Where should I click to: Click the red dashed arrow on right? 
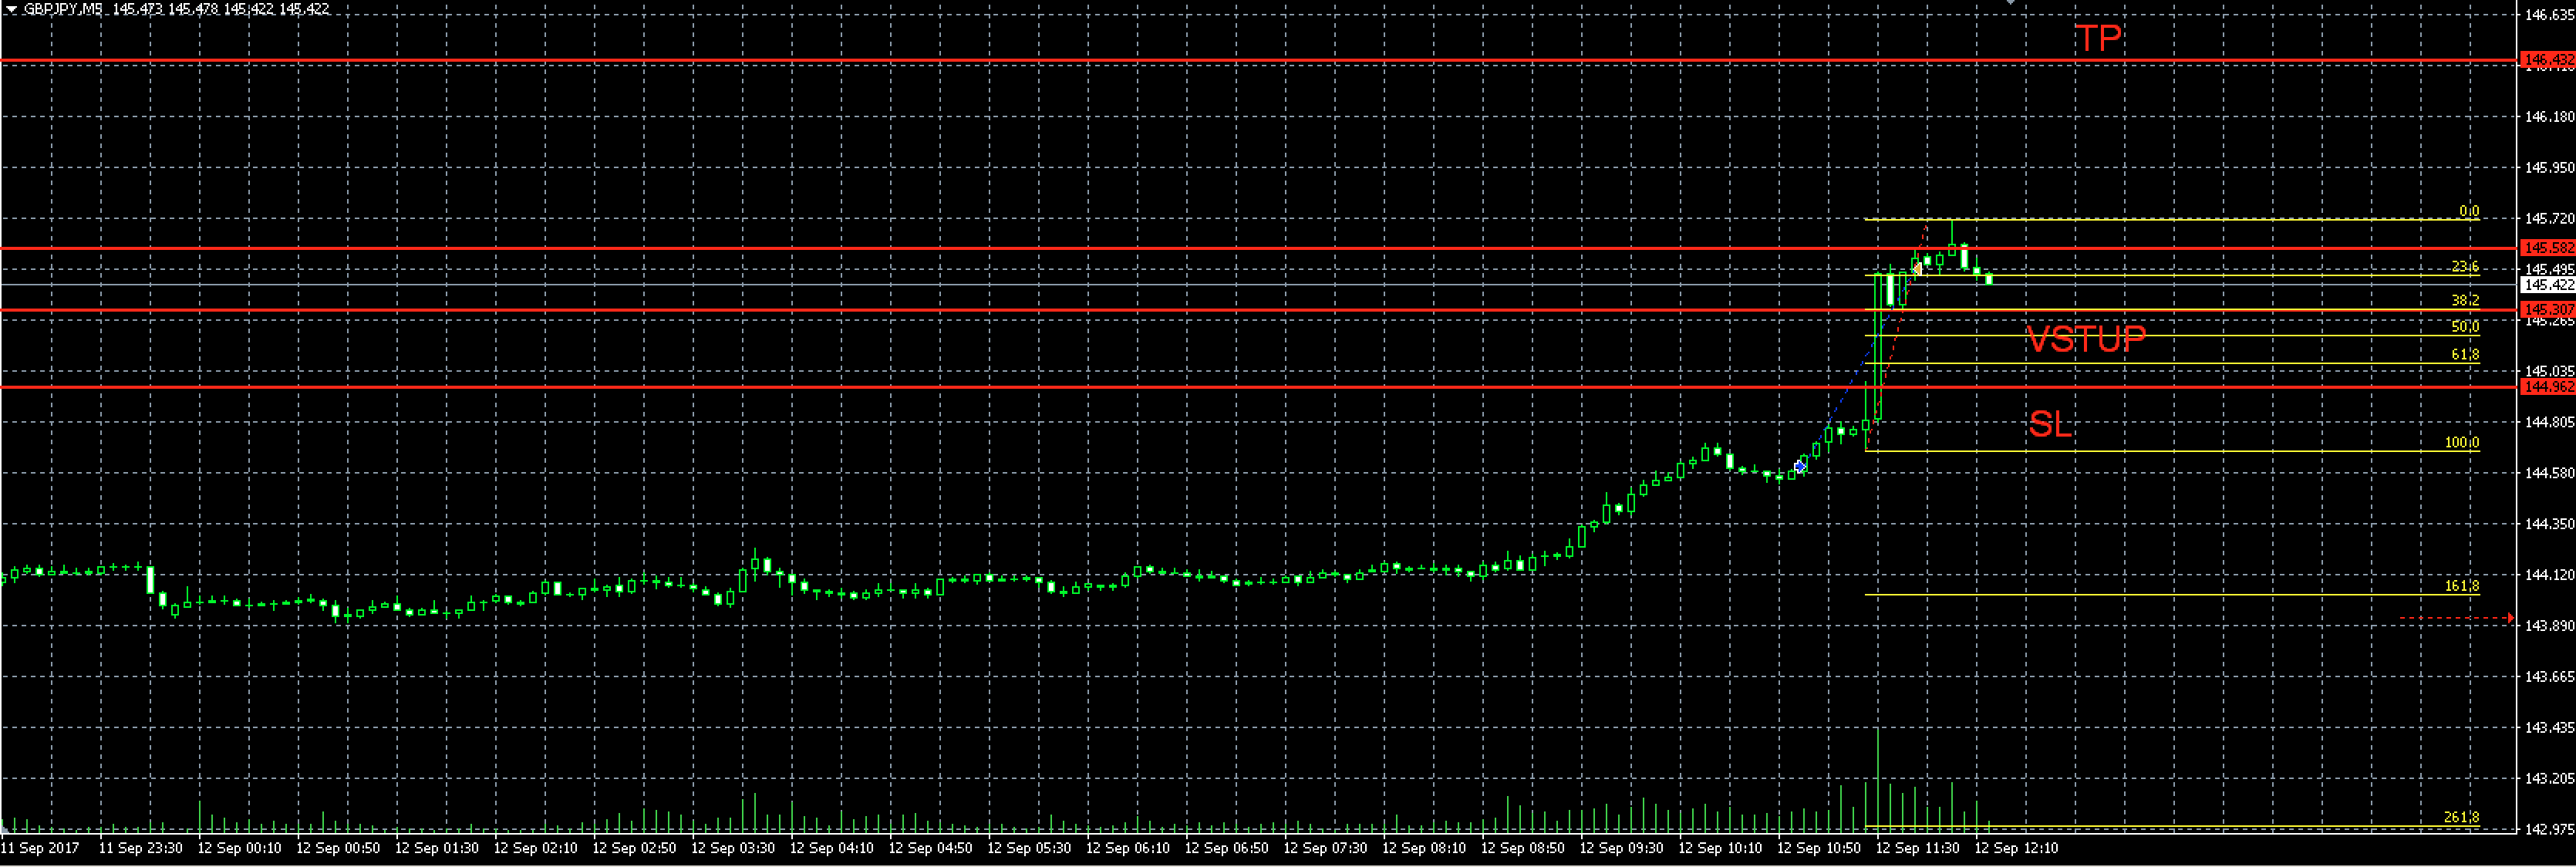(2508, 619)
